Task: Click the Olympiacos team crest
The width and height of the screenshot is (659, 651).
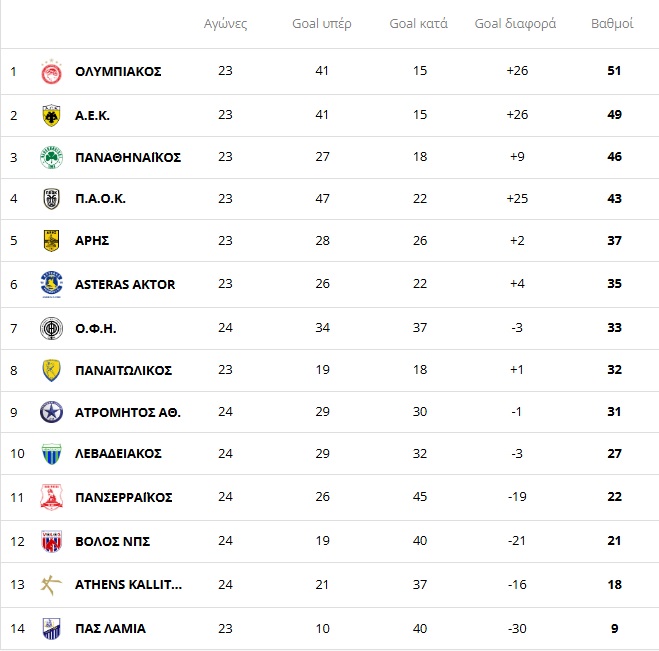Action: point(51,72)
